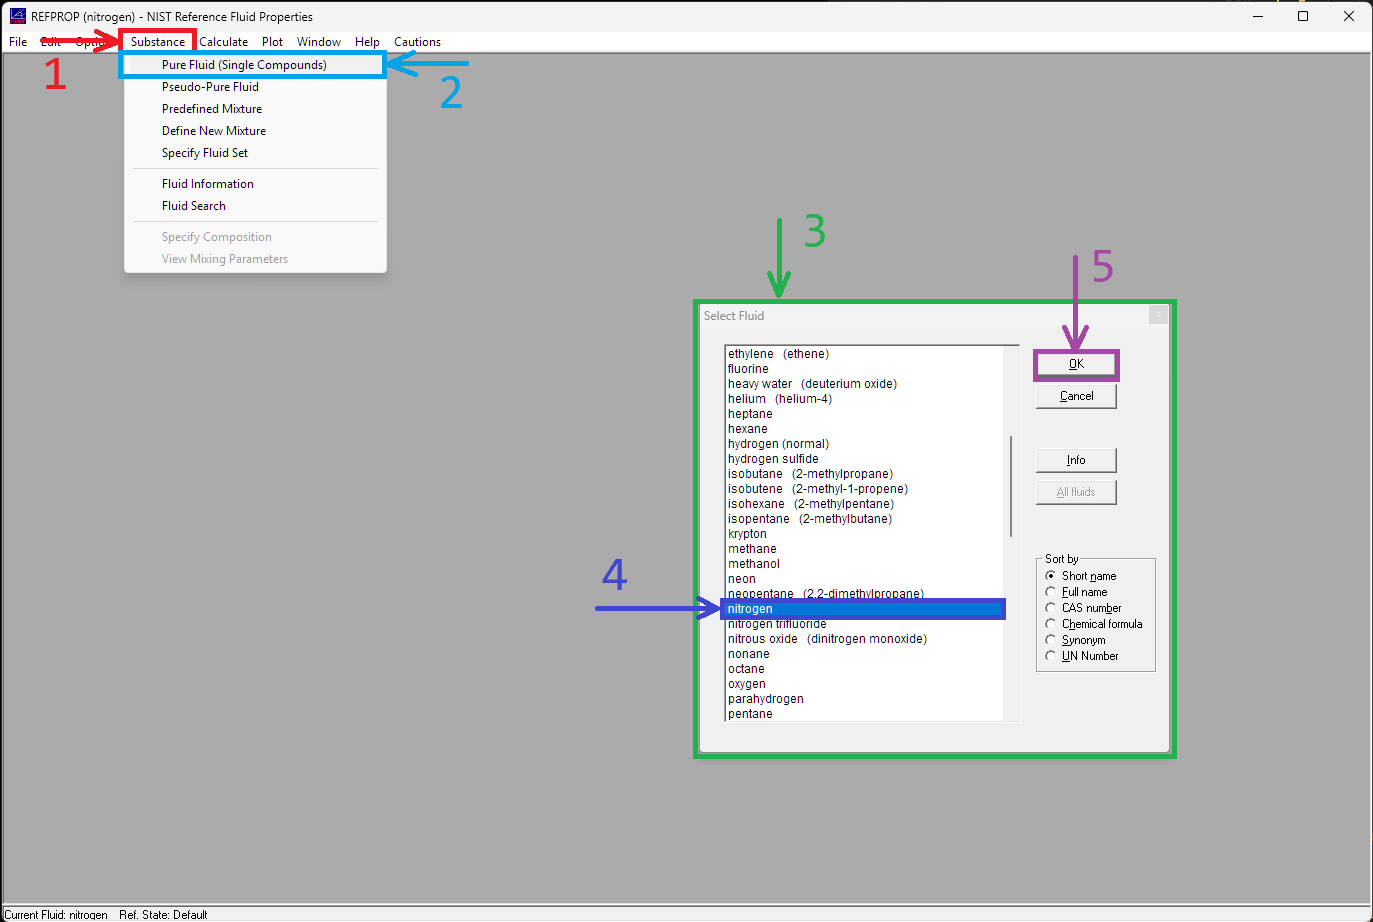
Task: Open Fluid Search from Substance menu
Action: [x=255, y=206]
